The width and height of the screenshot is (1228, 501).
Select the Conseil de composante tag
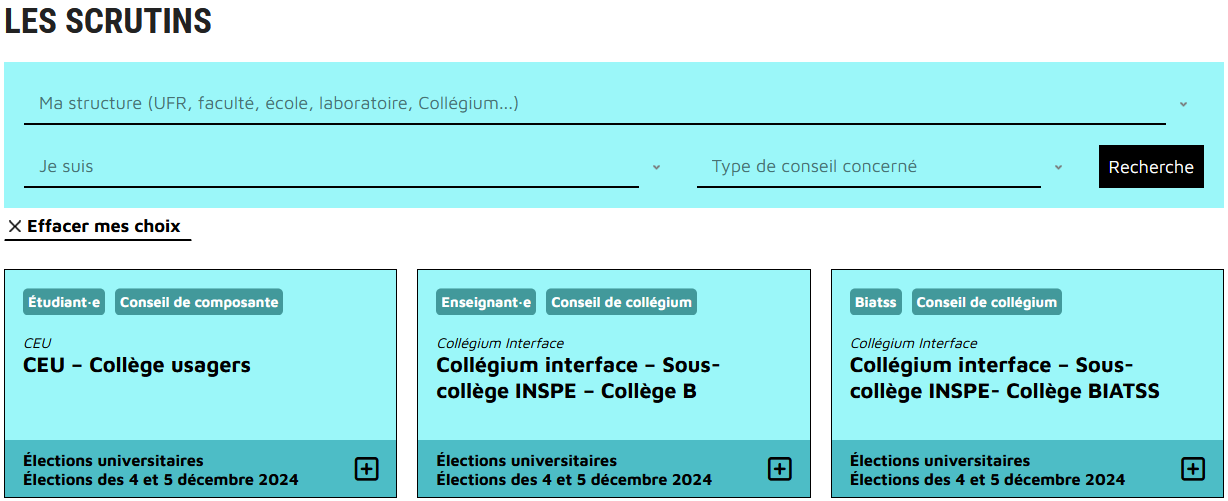(199, 302)
